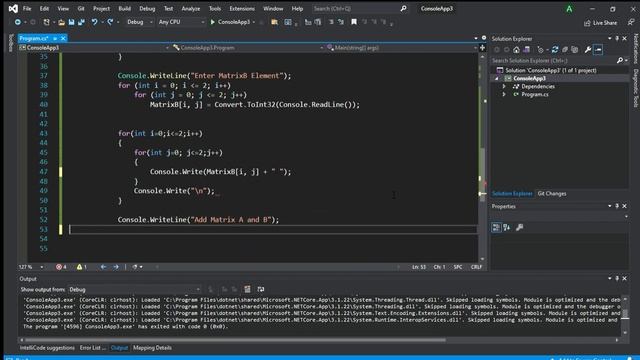Screen dimensions: 640x360
Task: Click Property Pages wrench icon in Properties panel
Action: [x=520, y=227]
